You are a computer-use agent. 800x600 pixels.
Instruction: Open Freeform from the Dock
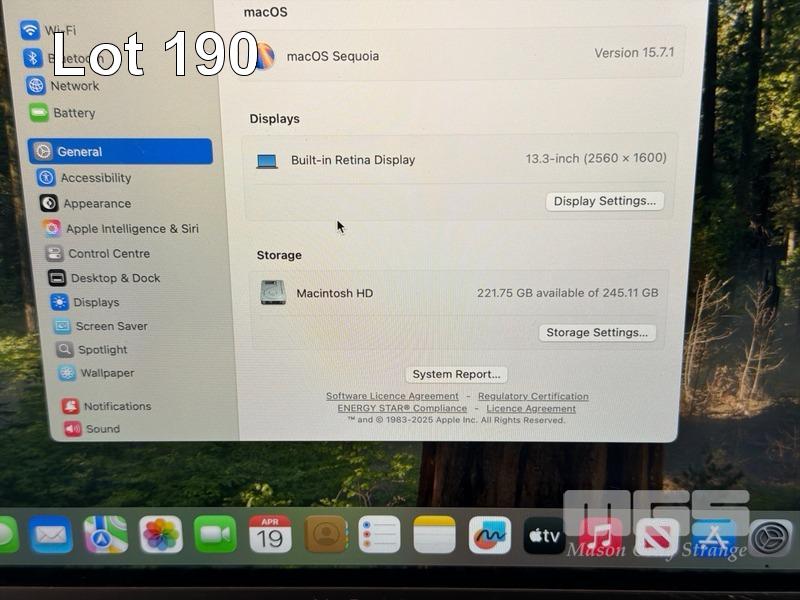coord(490,535)
